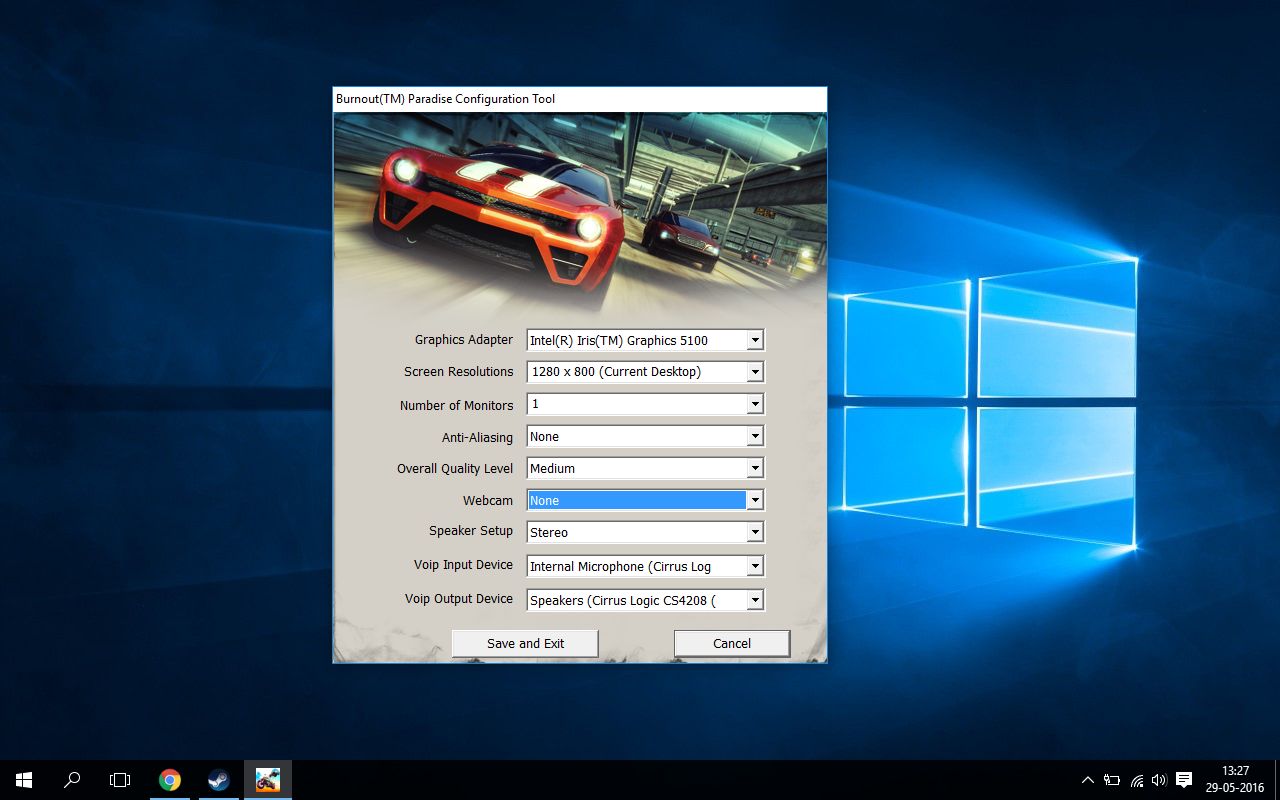This screenshot has height=800, width=1280.
Task: Click the 'Overall Quality Level' label
Action: 455,468
